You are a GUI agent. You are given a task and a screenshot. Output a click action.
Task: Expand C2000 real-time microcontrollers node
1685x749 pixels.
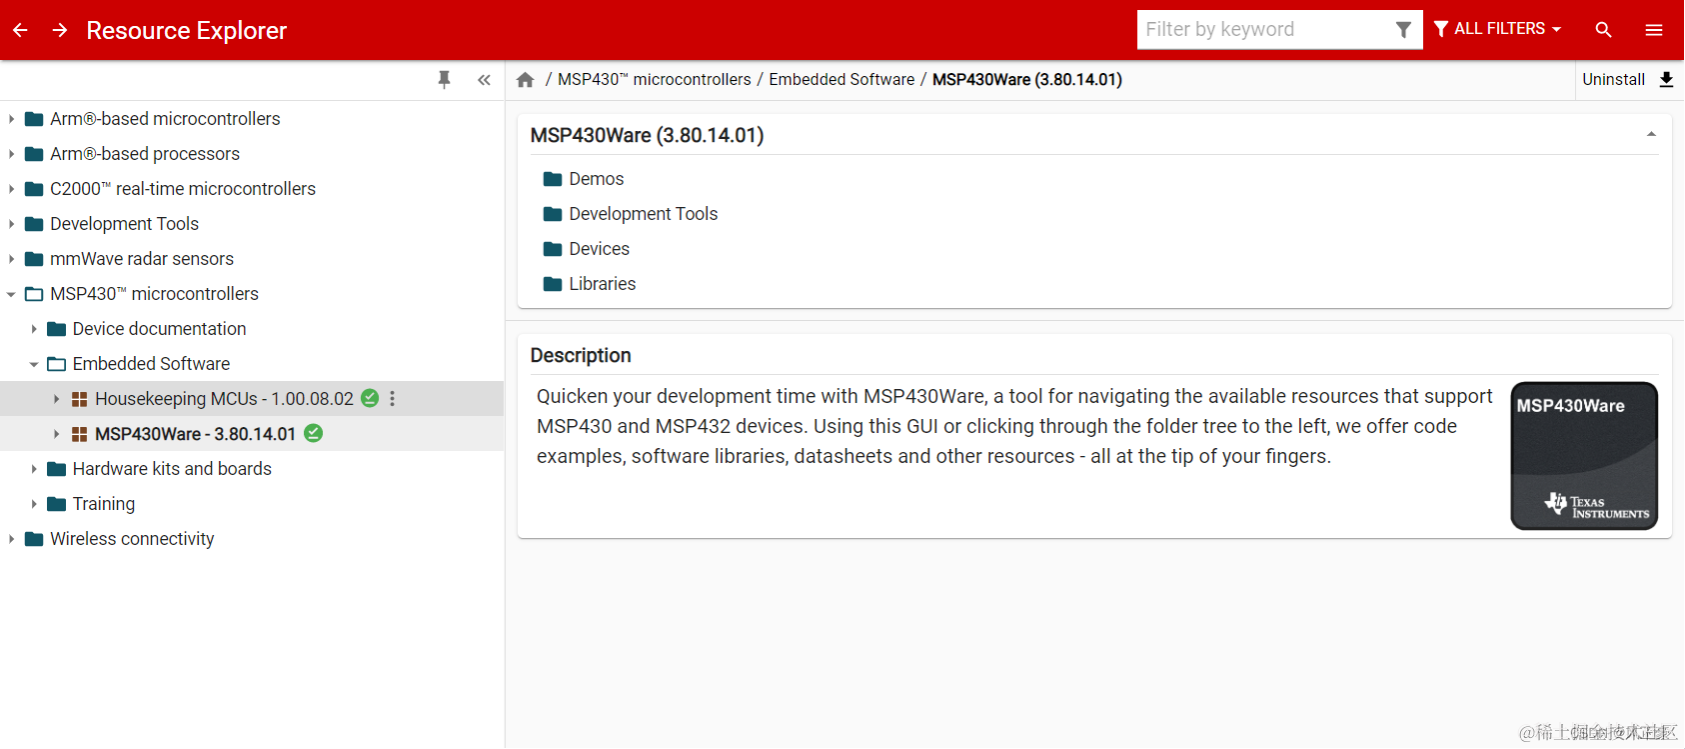point(11,189)
